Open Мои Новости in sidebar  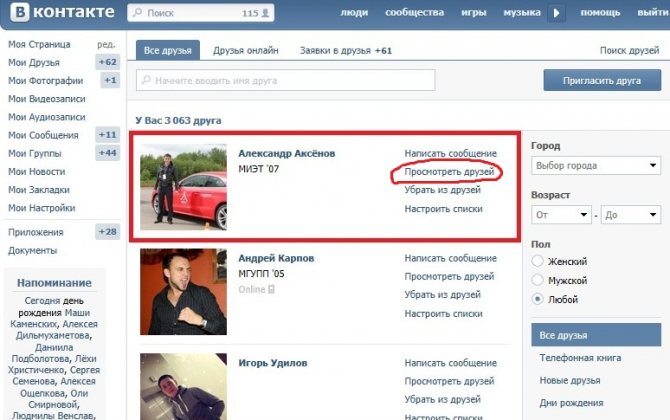pyautogui.click(x=37, y=171)
